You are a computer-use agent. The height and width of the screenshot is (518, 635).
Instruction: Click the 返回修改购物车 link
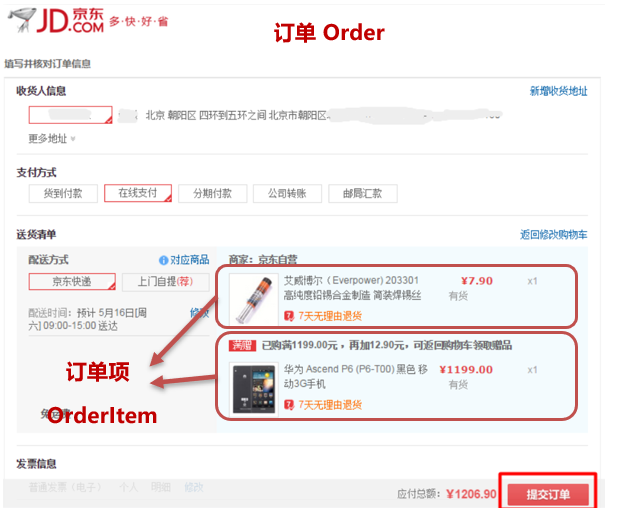click(554, 235)
